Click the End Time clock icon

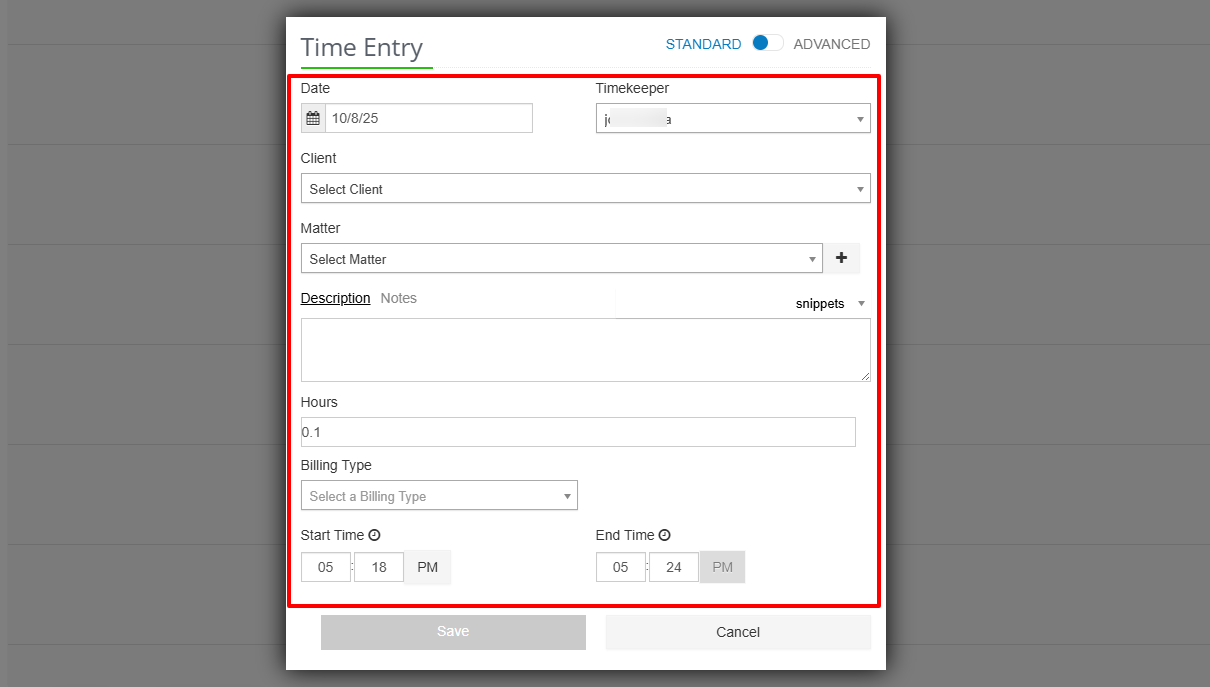click(x=666, y=535)
